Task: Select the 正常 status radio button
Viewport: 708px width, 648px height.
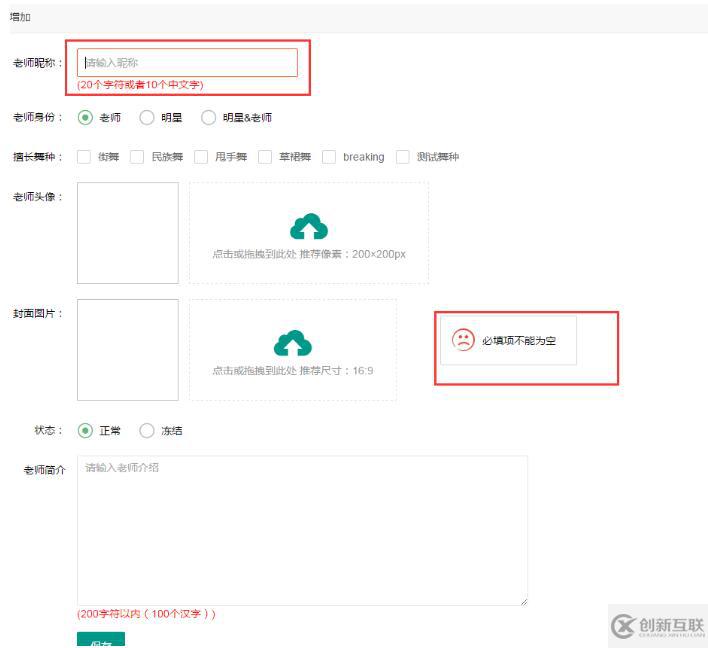Action: pos(85,431)
